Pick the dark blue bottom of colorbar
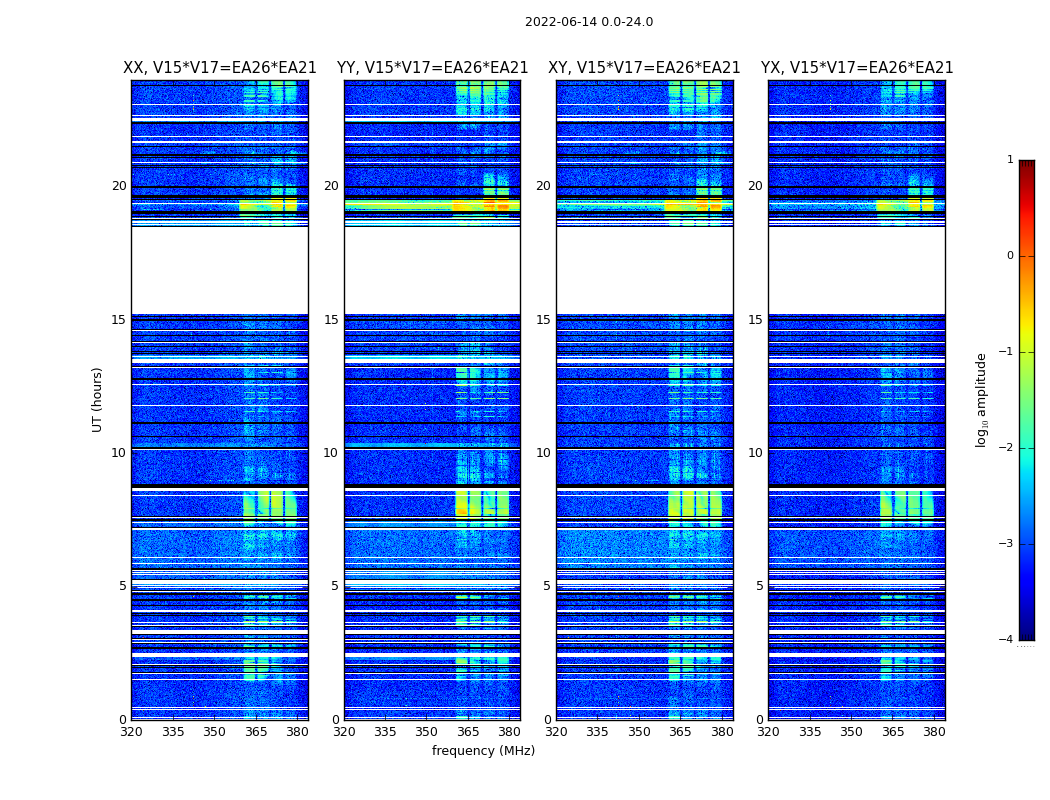The height and width of the screenshot is (800, 1050). pyautogui.click(x=1026, y=635)
